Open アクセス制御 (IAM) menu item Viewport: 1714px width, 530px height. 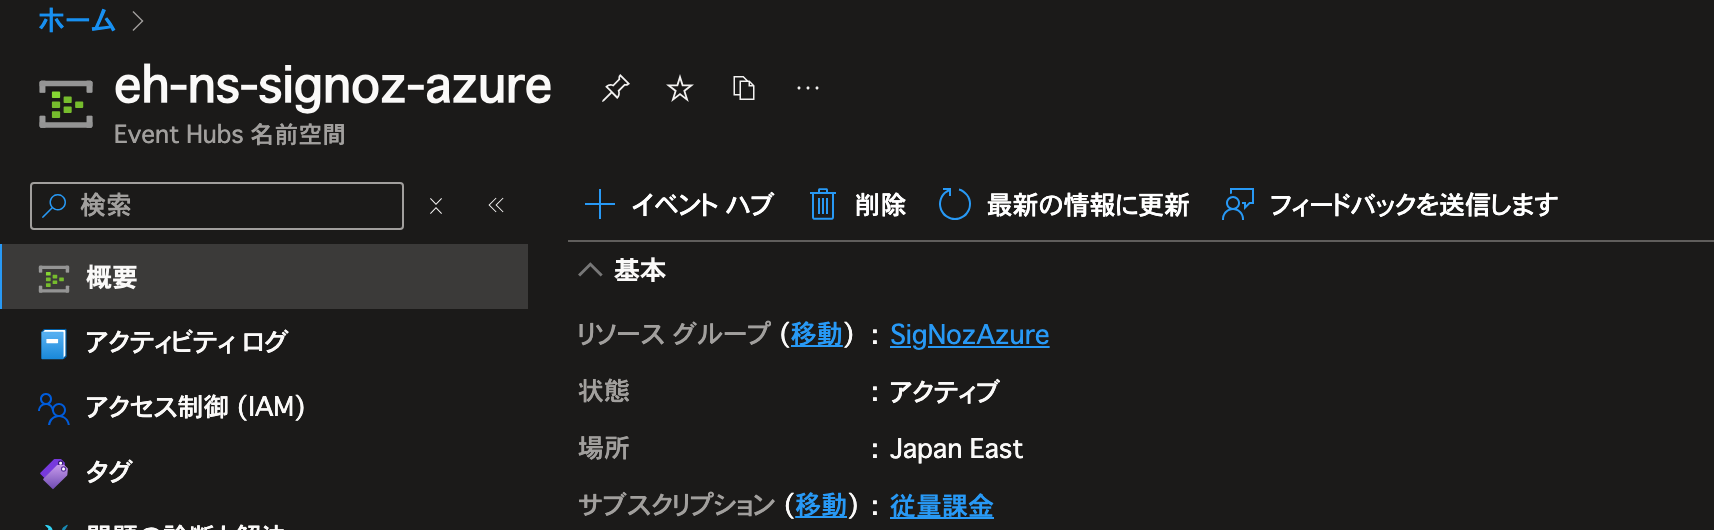coord(194,407)
